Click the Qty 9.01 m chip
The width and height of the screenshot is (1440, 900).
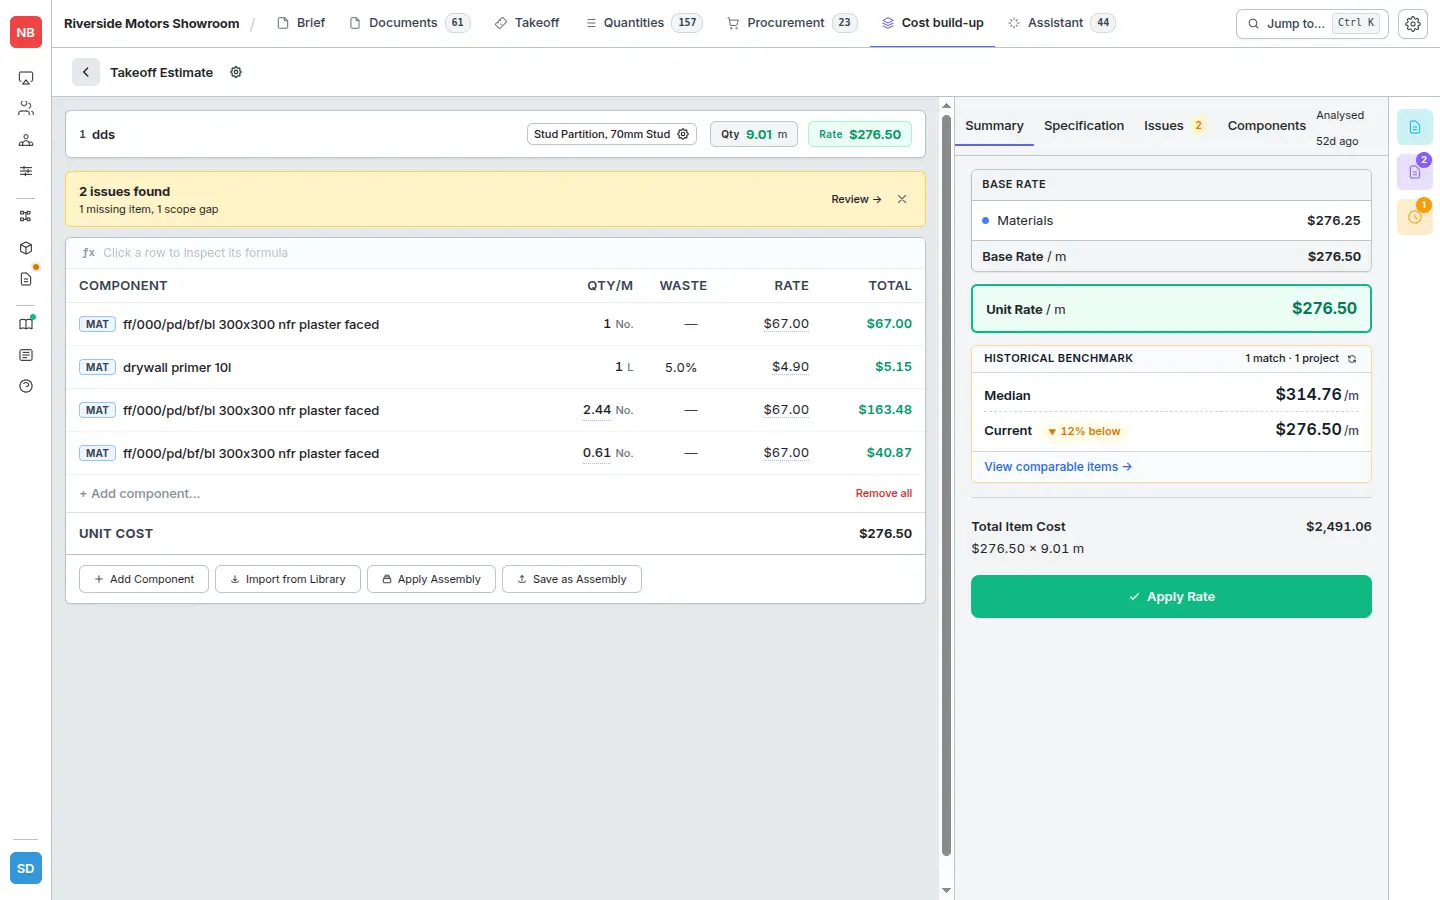[754, 134]
